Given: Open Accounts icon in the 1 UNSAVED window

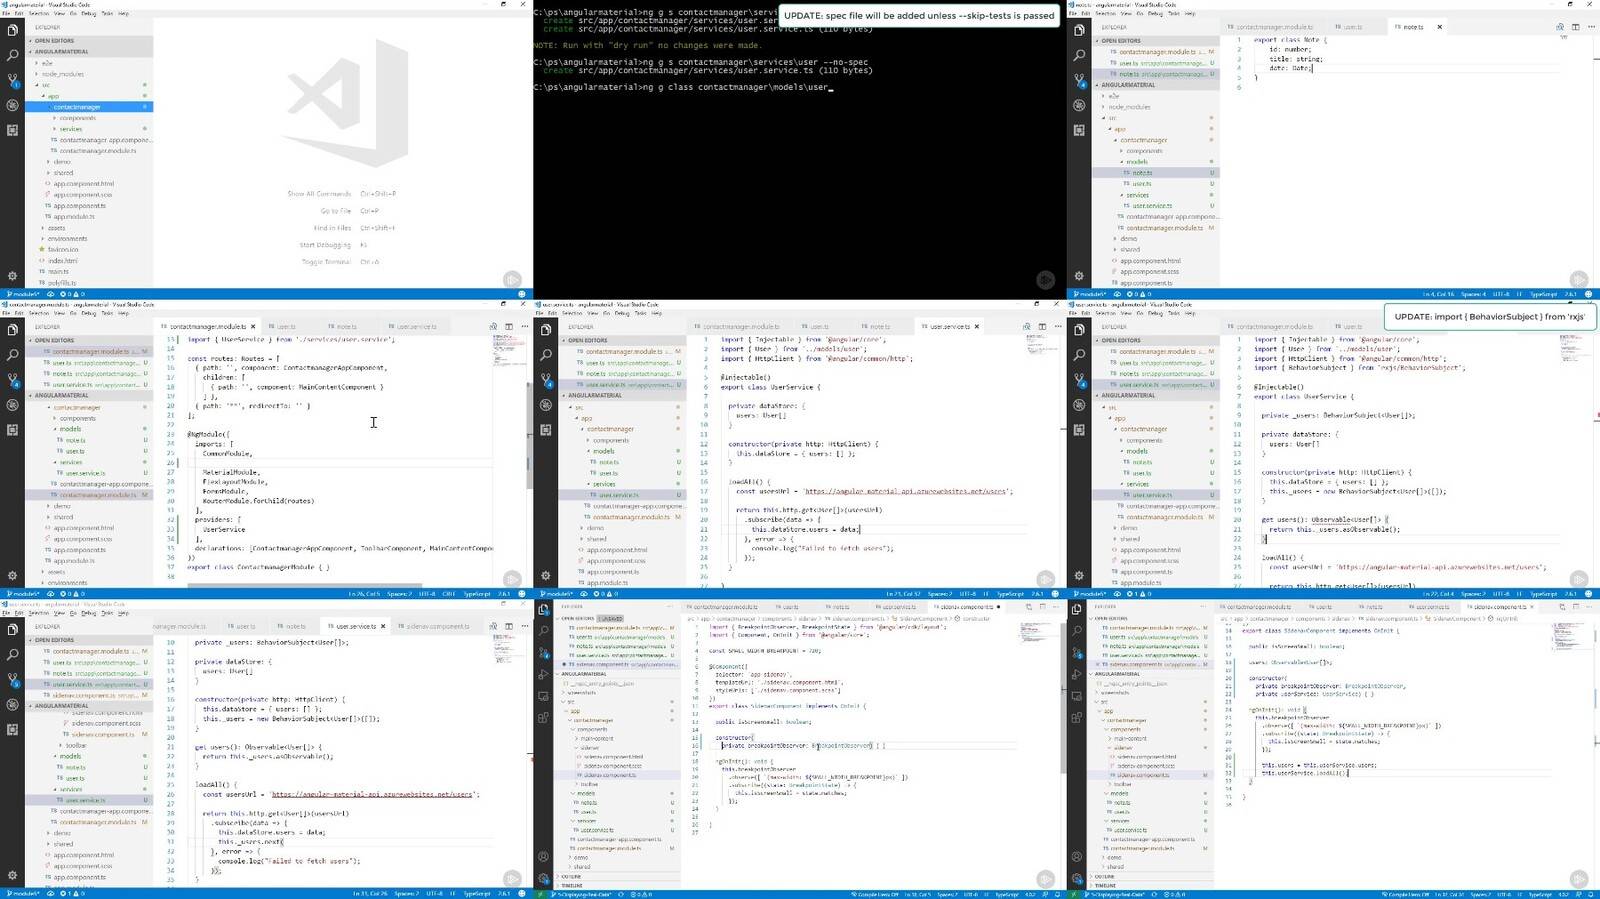Looking at the screenshot, I should [x=543, y=856].
